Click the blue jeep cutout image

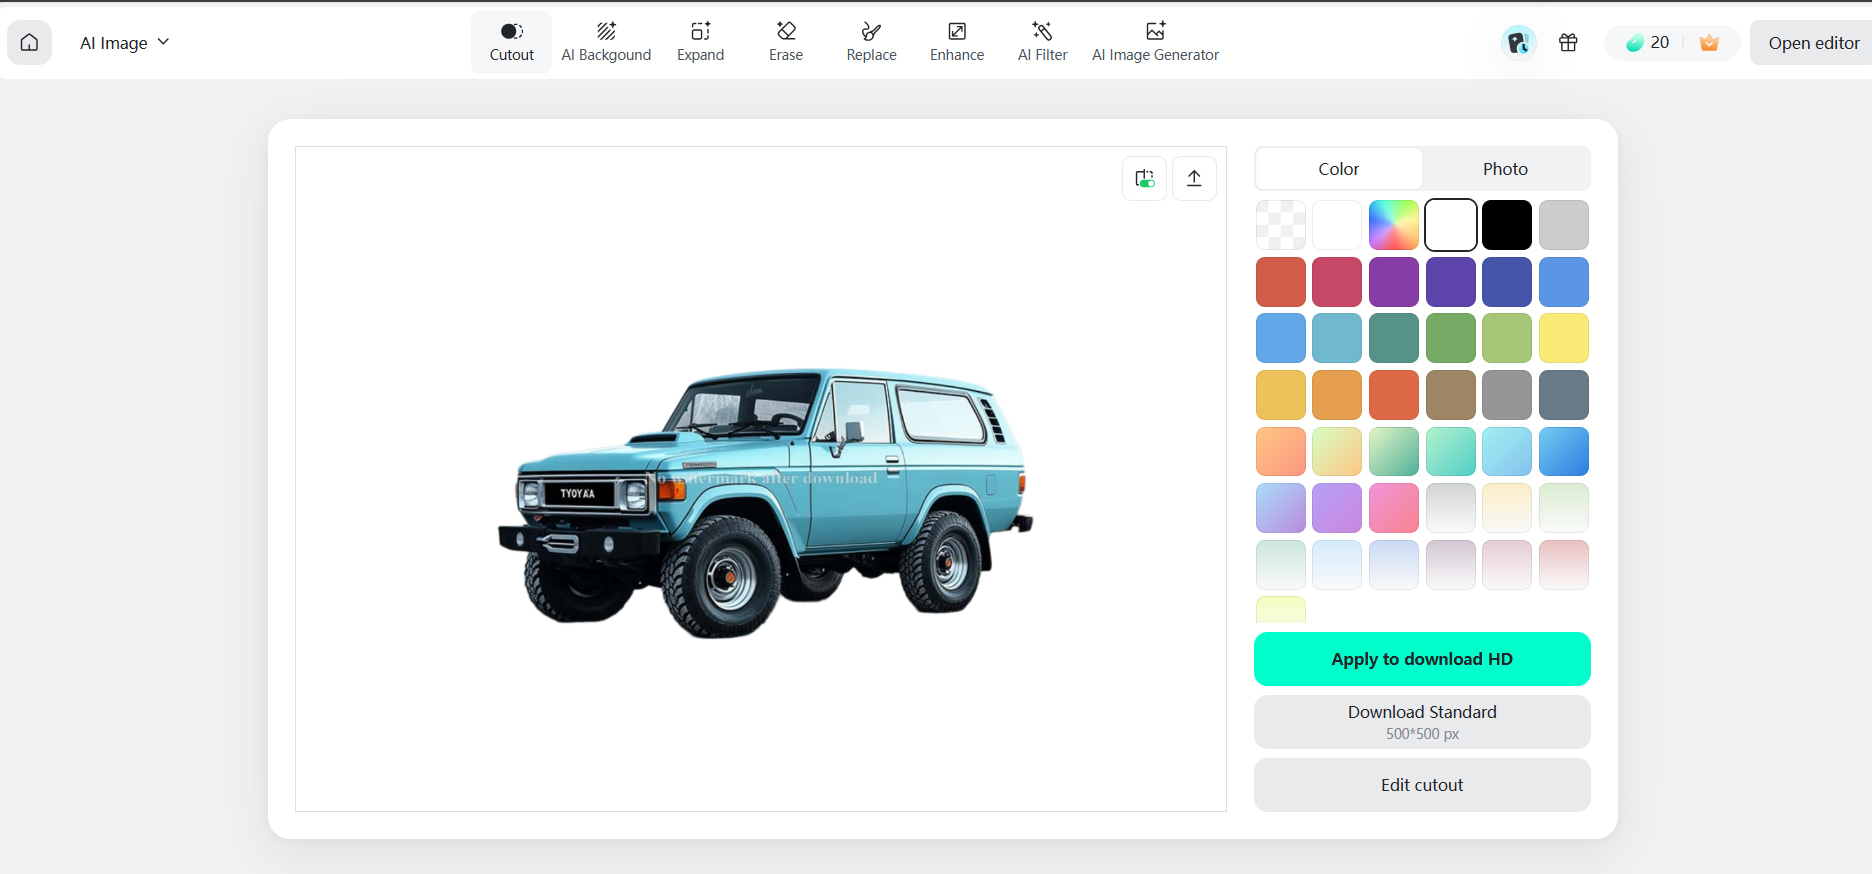click(765, 503)
